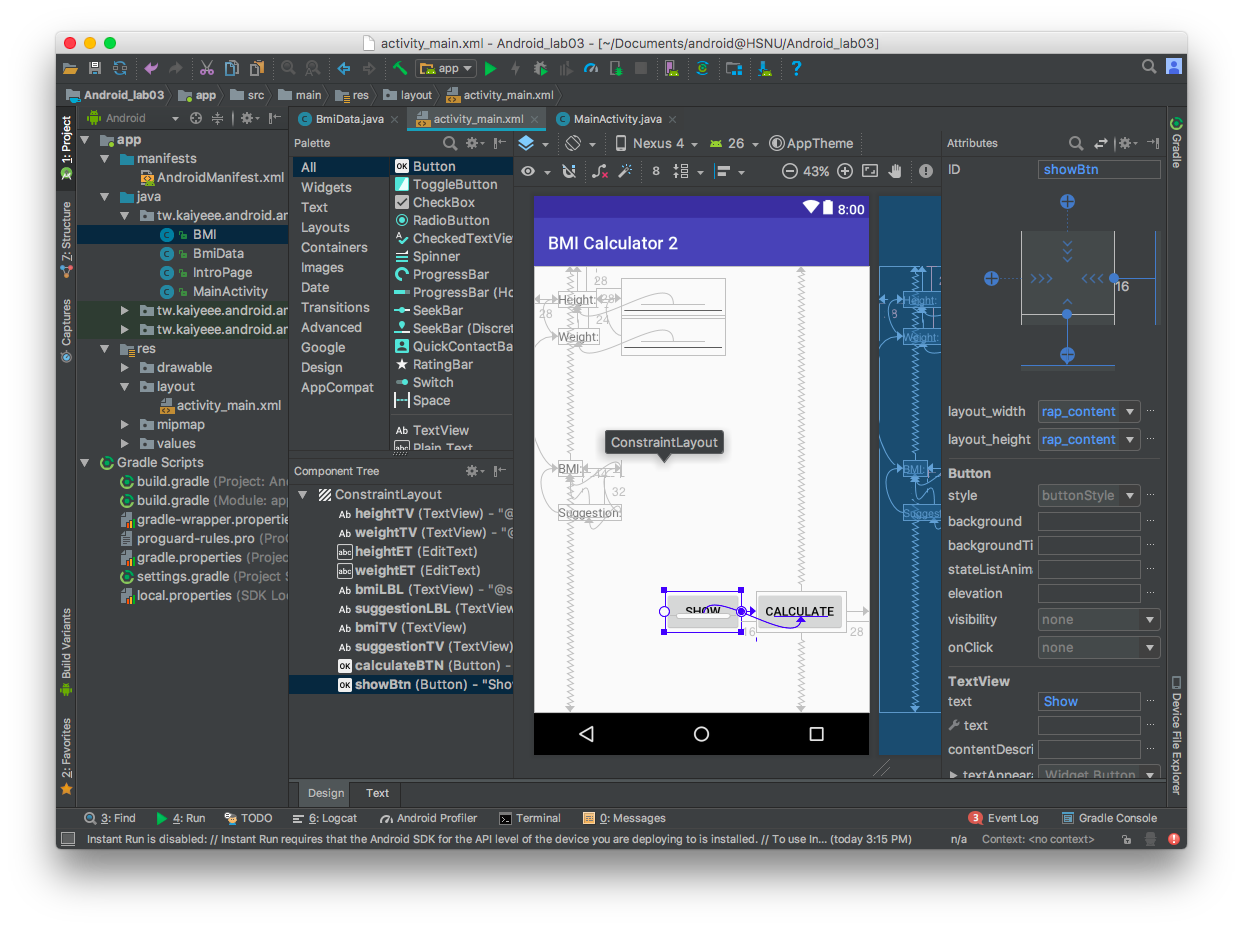The image size is (1243, 929).
Task: Click the Copy toolbar icon
Action: pyautogui.click(x=231, y=68)
